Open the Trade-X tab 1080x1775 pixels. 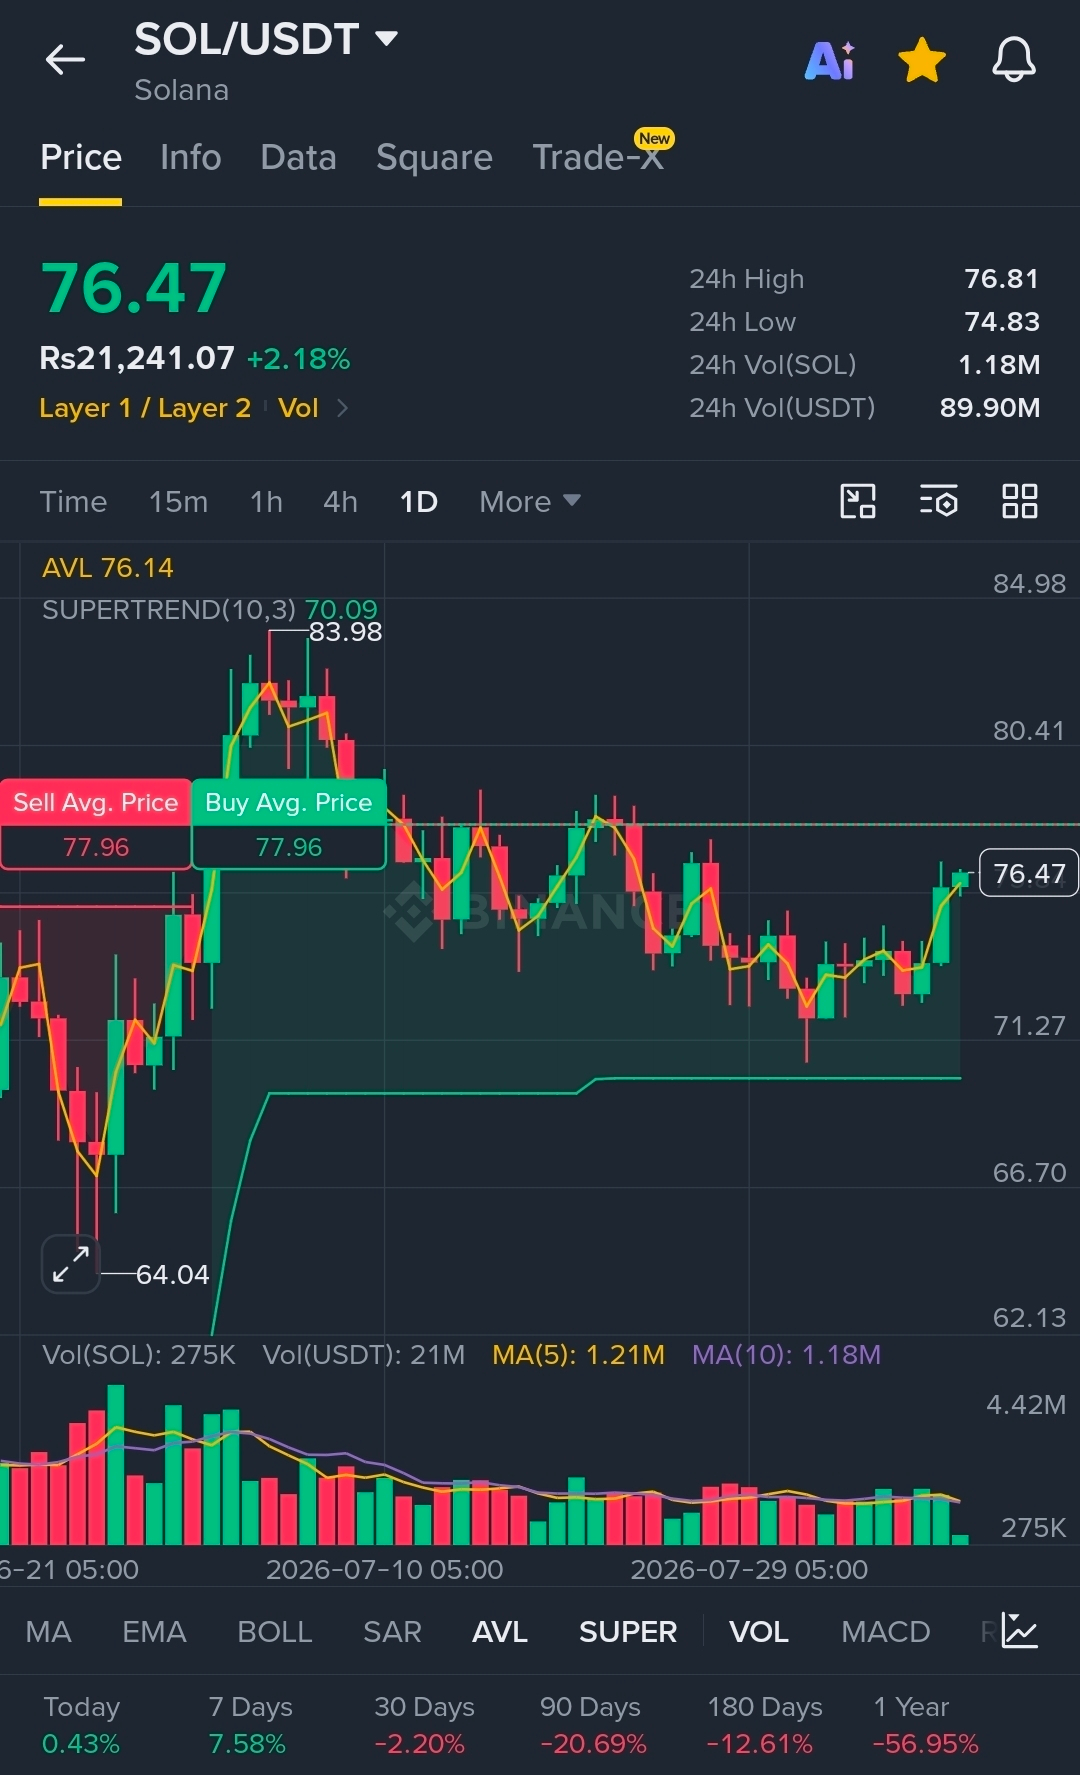point(598,158)
